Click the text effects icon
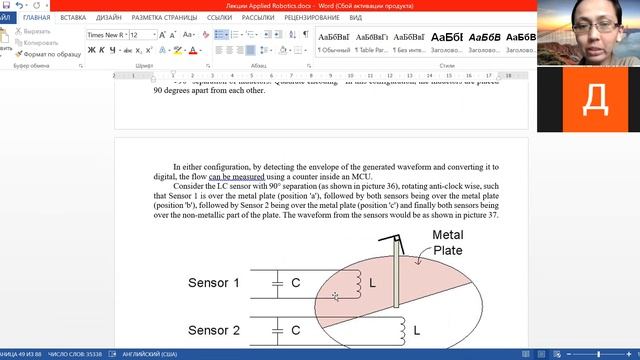640x360 pixels. pos(162,50)
